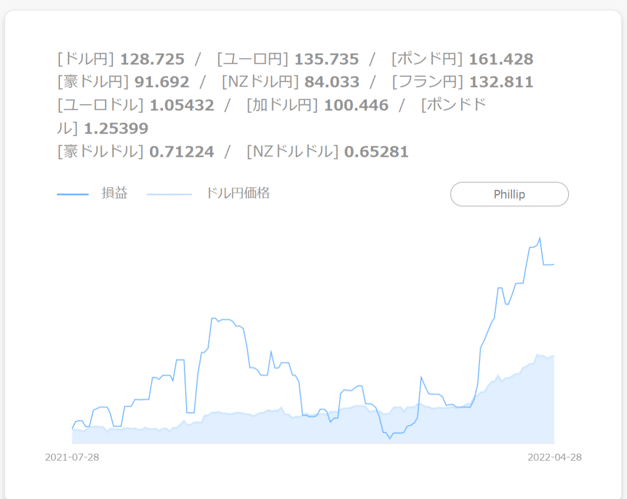Toggle the 損益 legend series
Image resolution: width=627 pixels, height=499 pixels.
[x=115, y=193]
